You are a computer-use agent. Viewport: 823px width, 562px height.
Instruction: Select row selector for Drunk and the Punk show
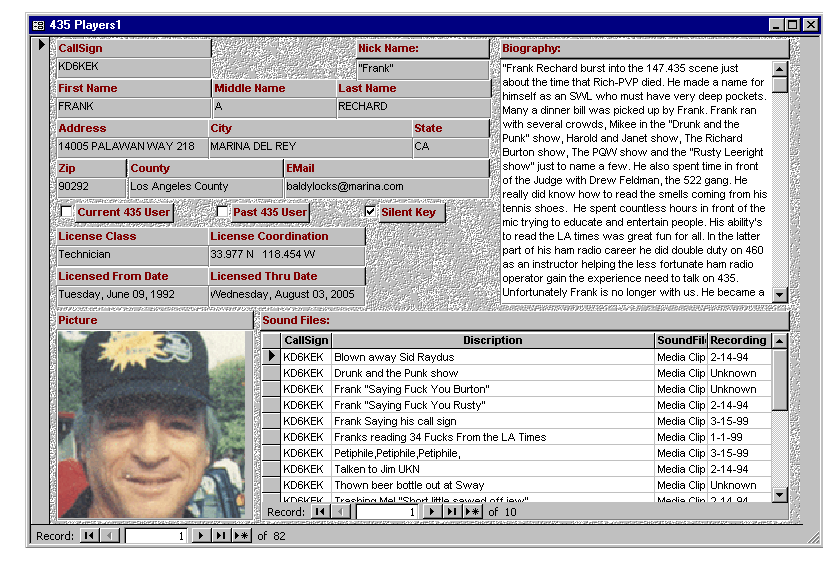(271, 373)
